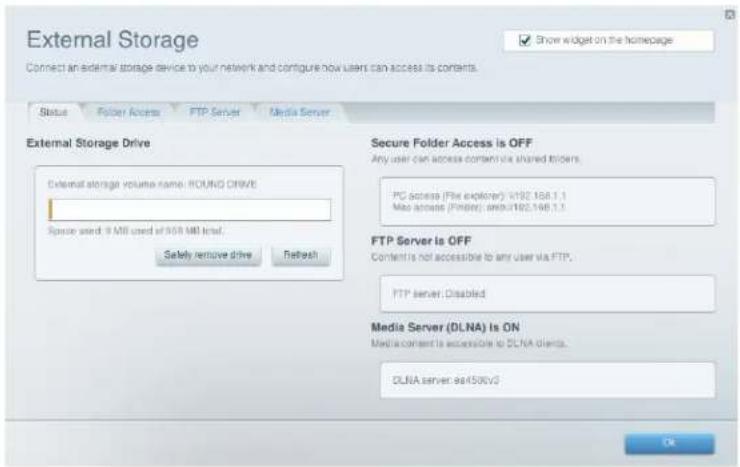Screen dimensions: 740x467
Task: Click the description line starting with Connect an external storage
Action: pos(251,67)
